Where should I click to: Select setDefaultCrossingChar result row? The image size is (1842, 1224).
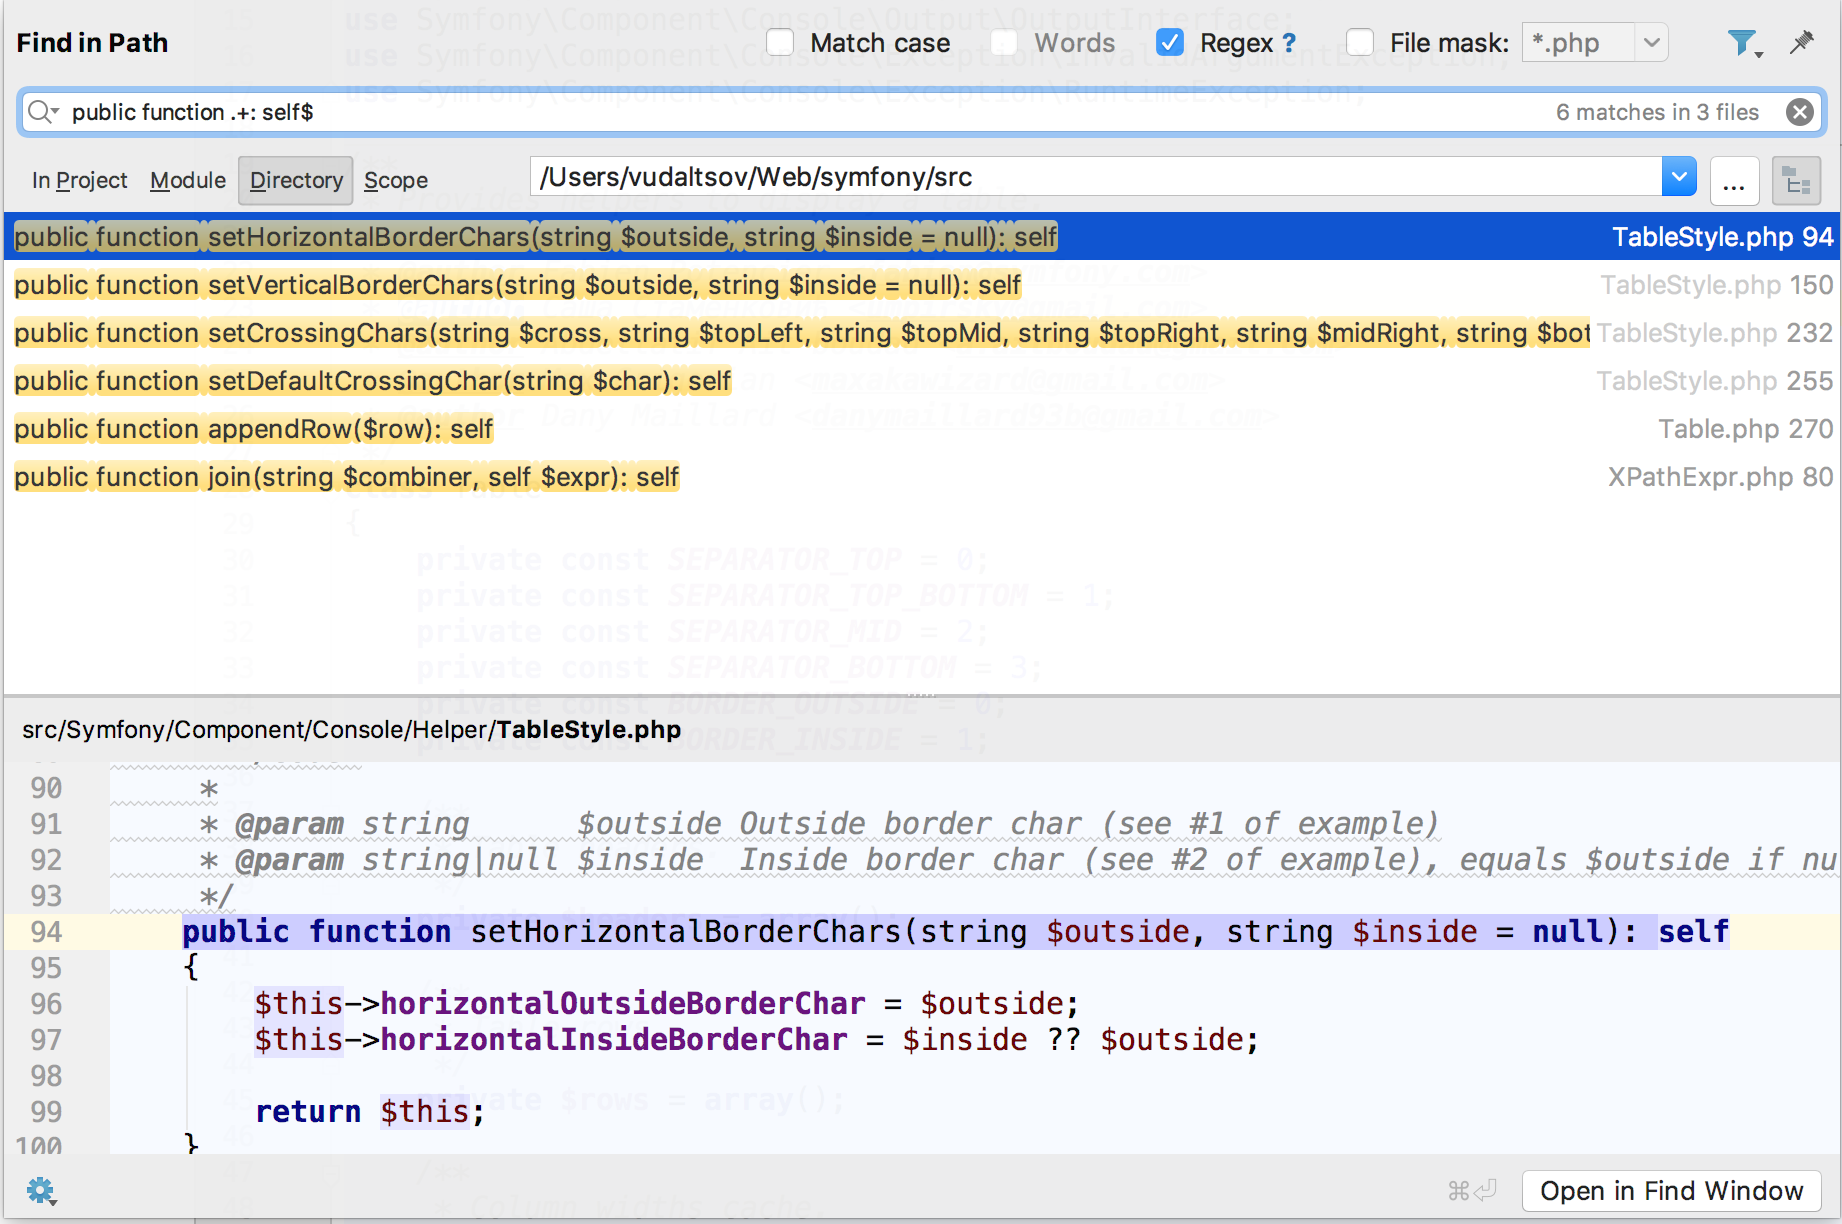(921, 381)
